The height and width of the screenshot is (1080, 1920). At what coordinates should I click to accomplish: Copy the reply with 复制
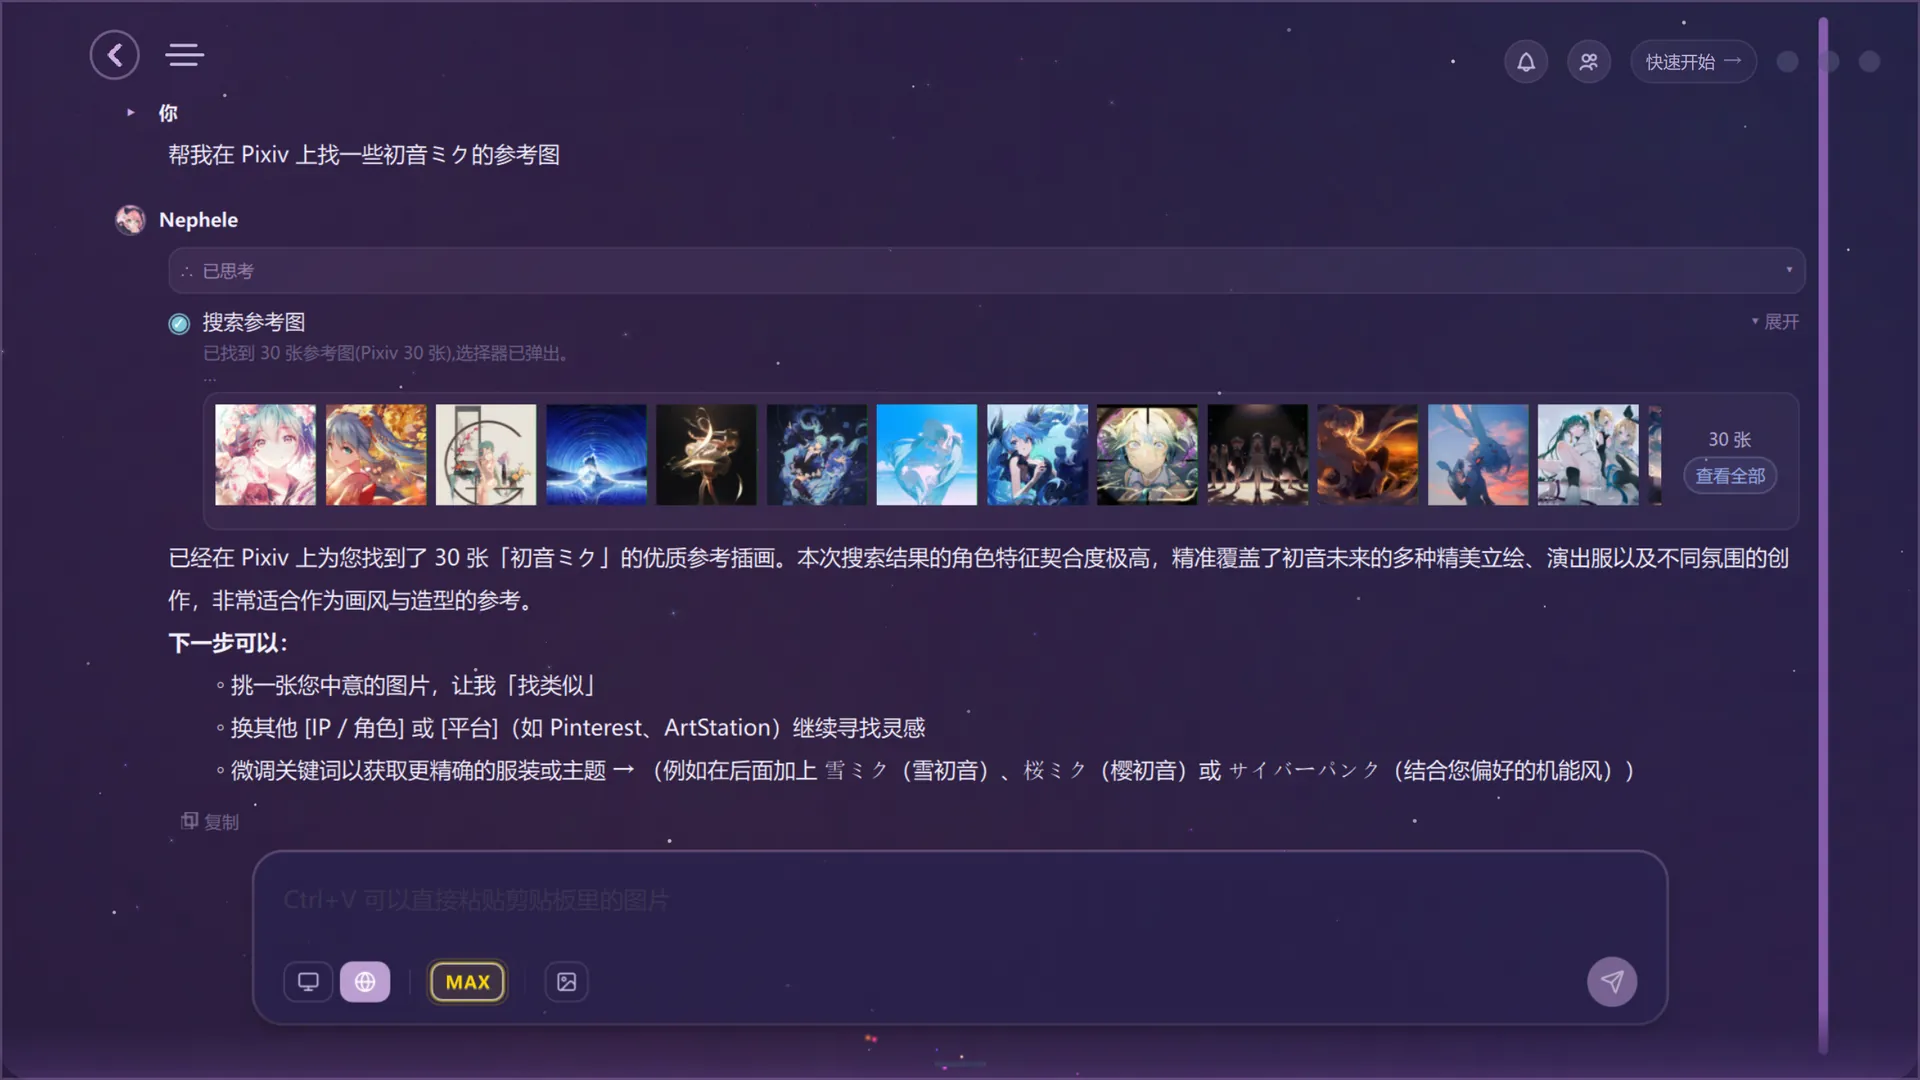pos(210,822)
